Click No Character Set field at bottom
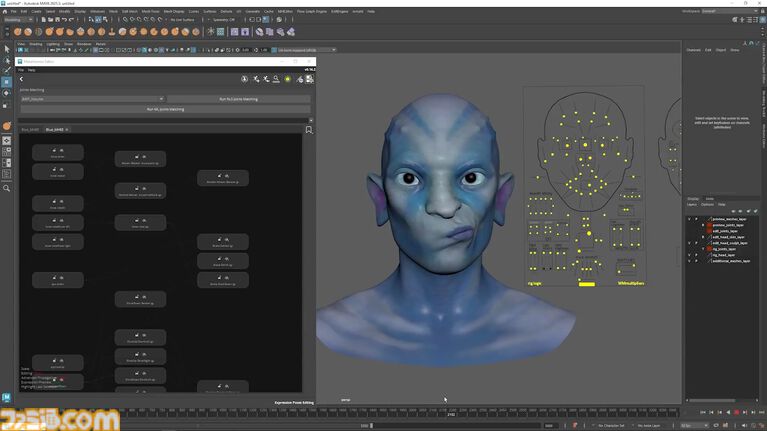This screenshot has height=431, width=767. (x=611, y=426)
